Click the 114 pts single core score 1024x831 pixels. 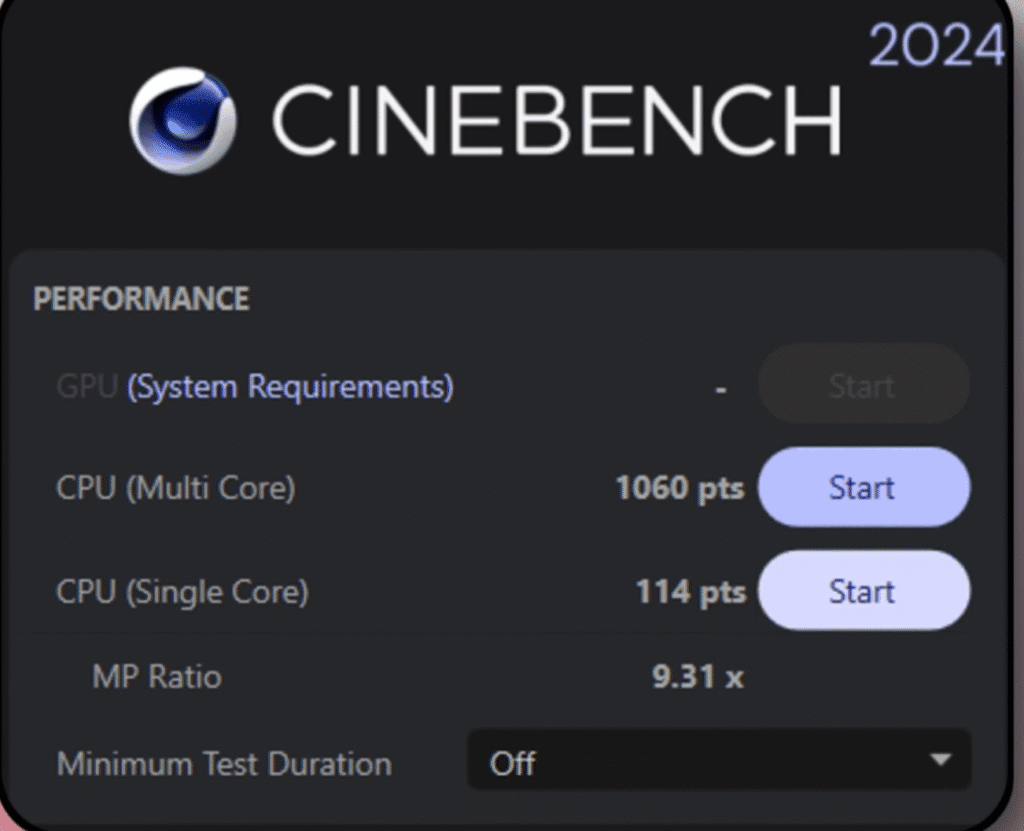tap(691, 591)
